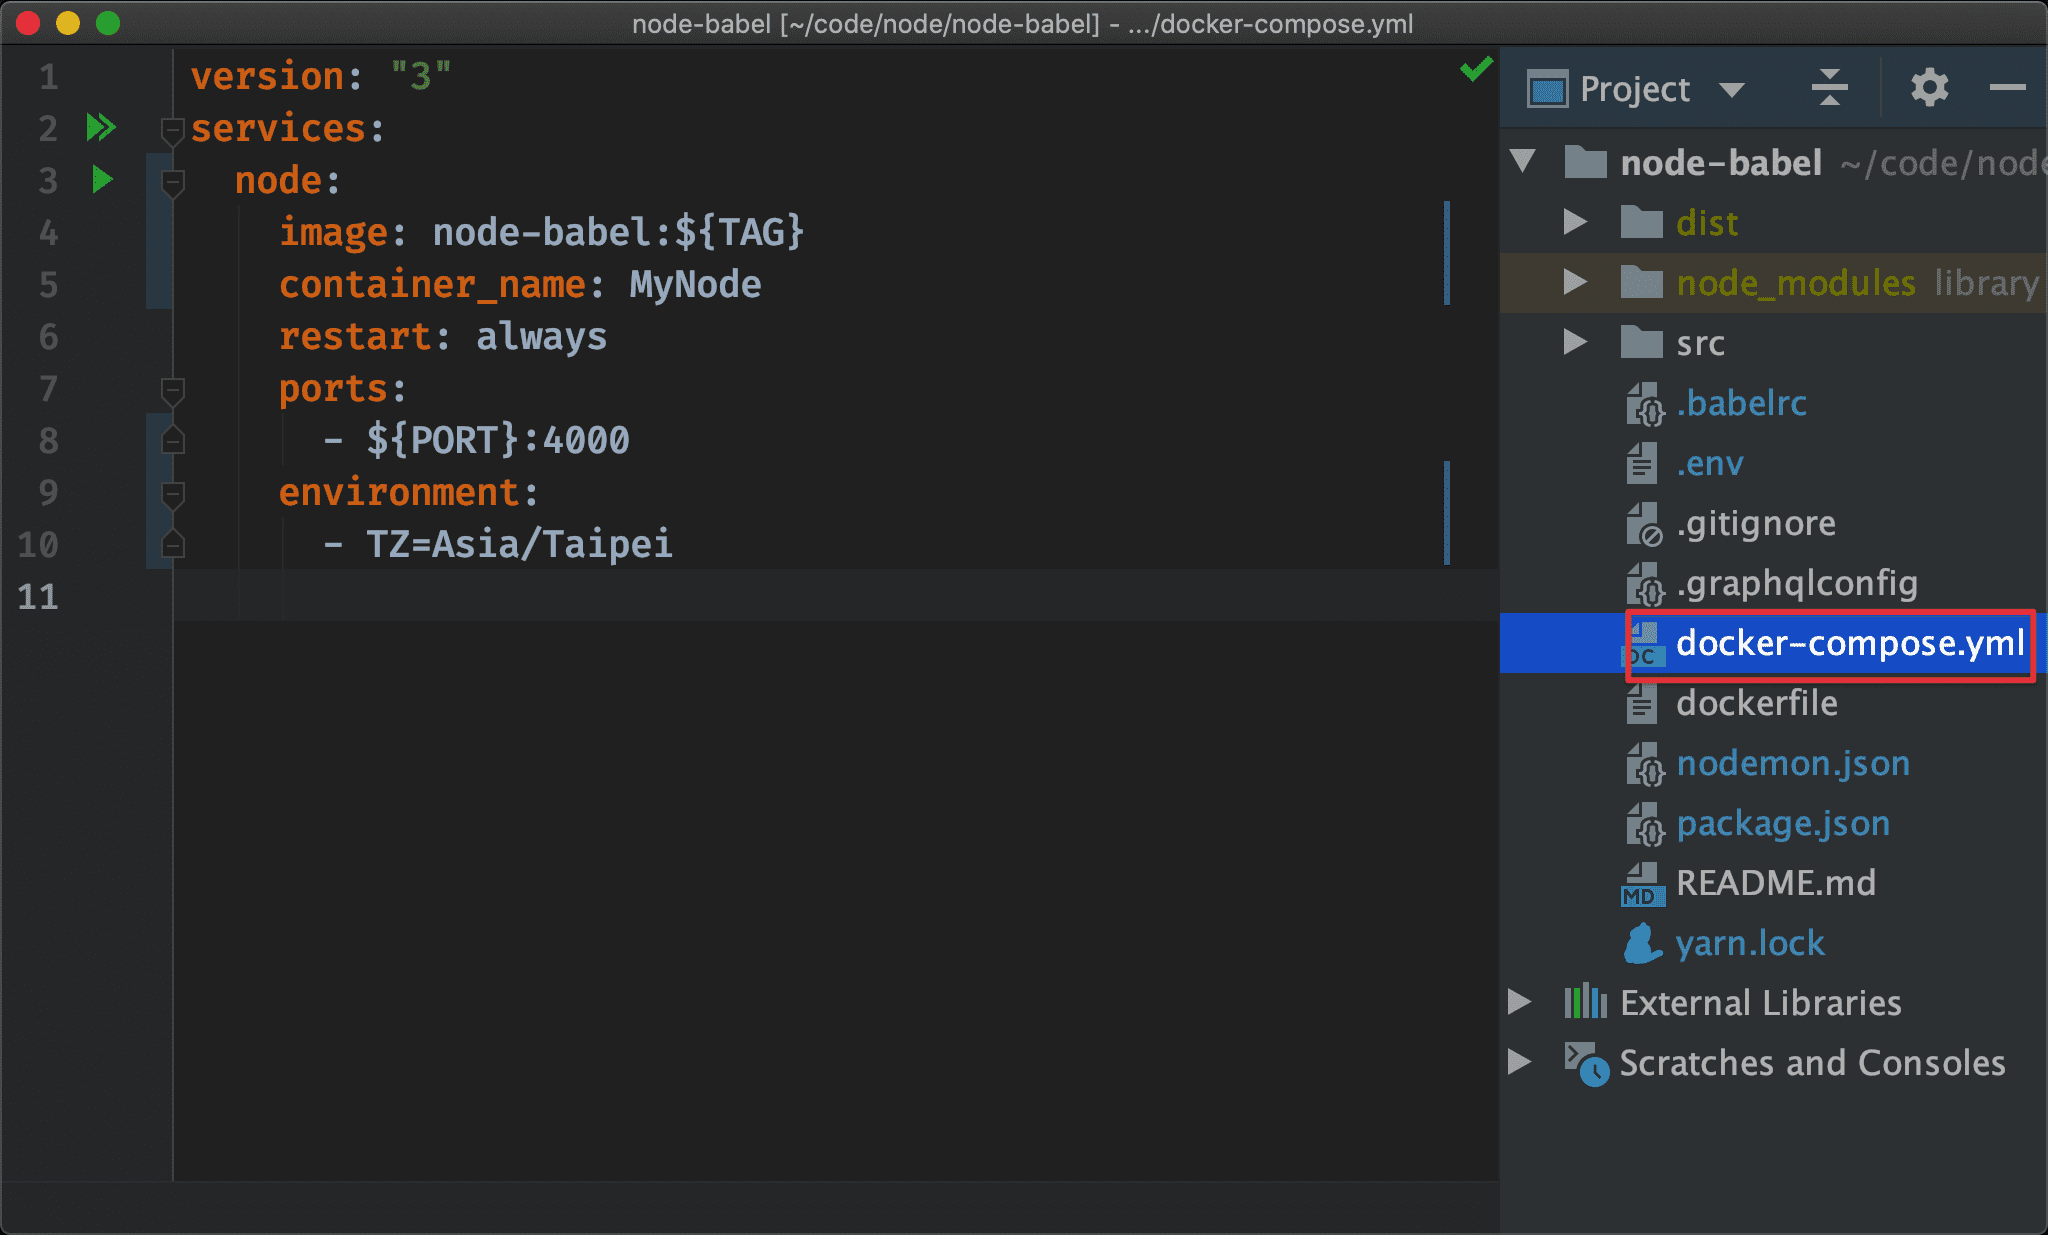Expand the dist folder
Screen dimensions: 2048x1235
click(1575, 222)
